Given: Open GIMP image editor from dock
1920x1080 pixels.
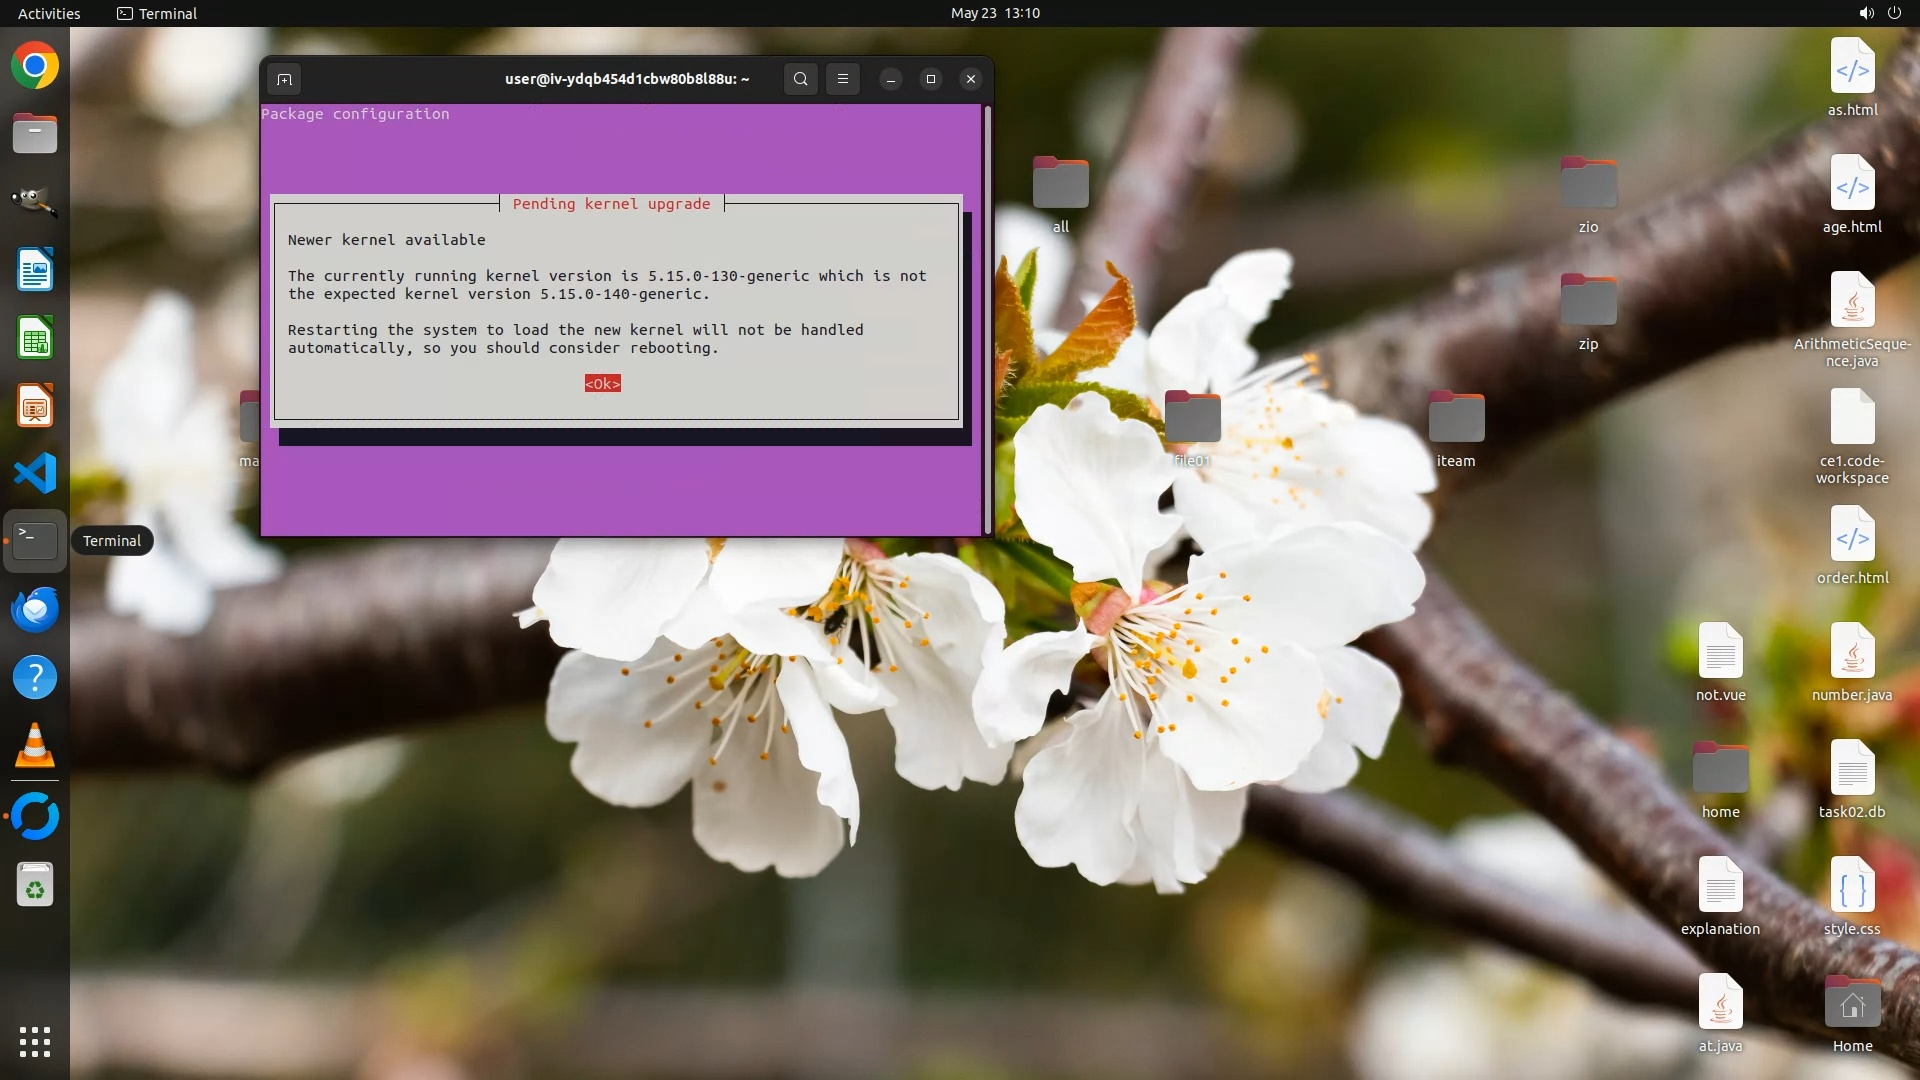Looking at the screenshot, I should (x=35, y=201).
